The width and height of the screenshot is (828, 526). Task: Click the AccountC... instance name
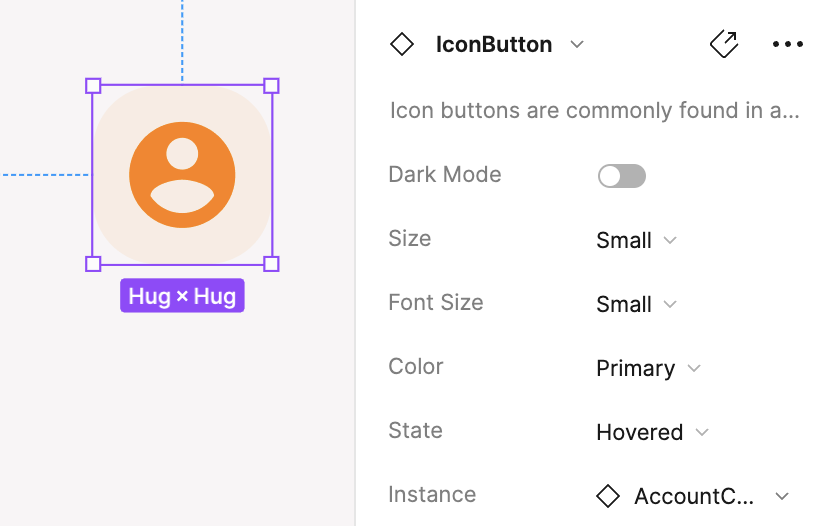tap(694, 496)
